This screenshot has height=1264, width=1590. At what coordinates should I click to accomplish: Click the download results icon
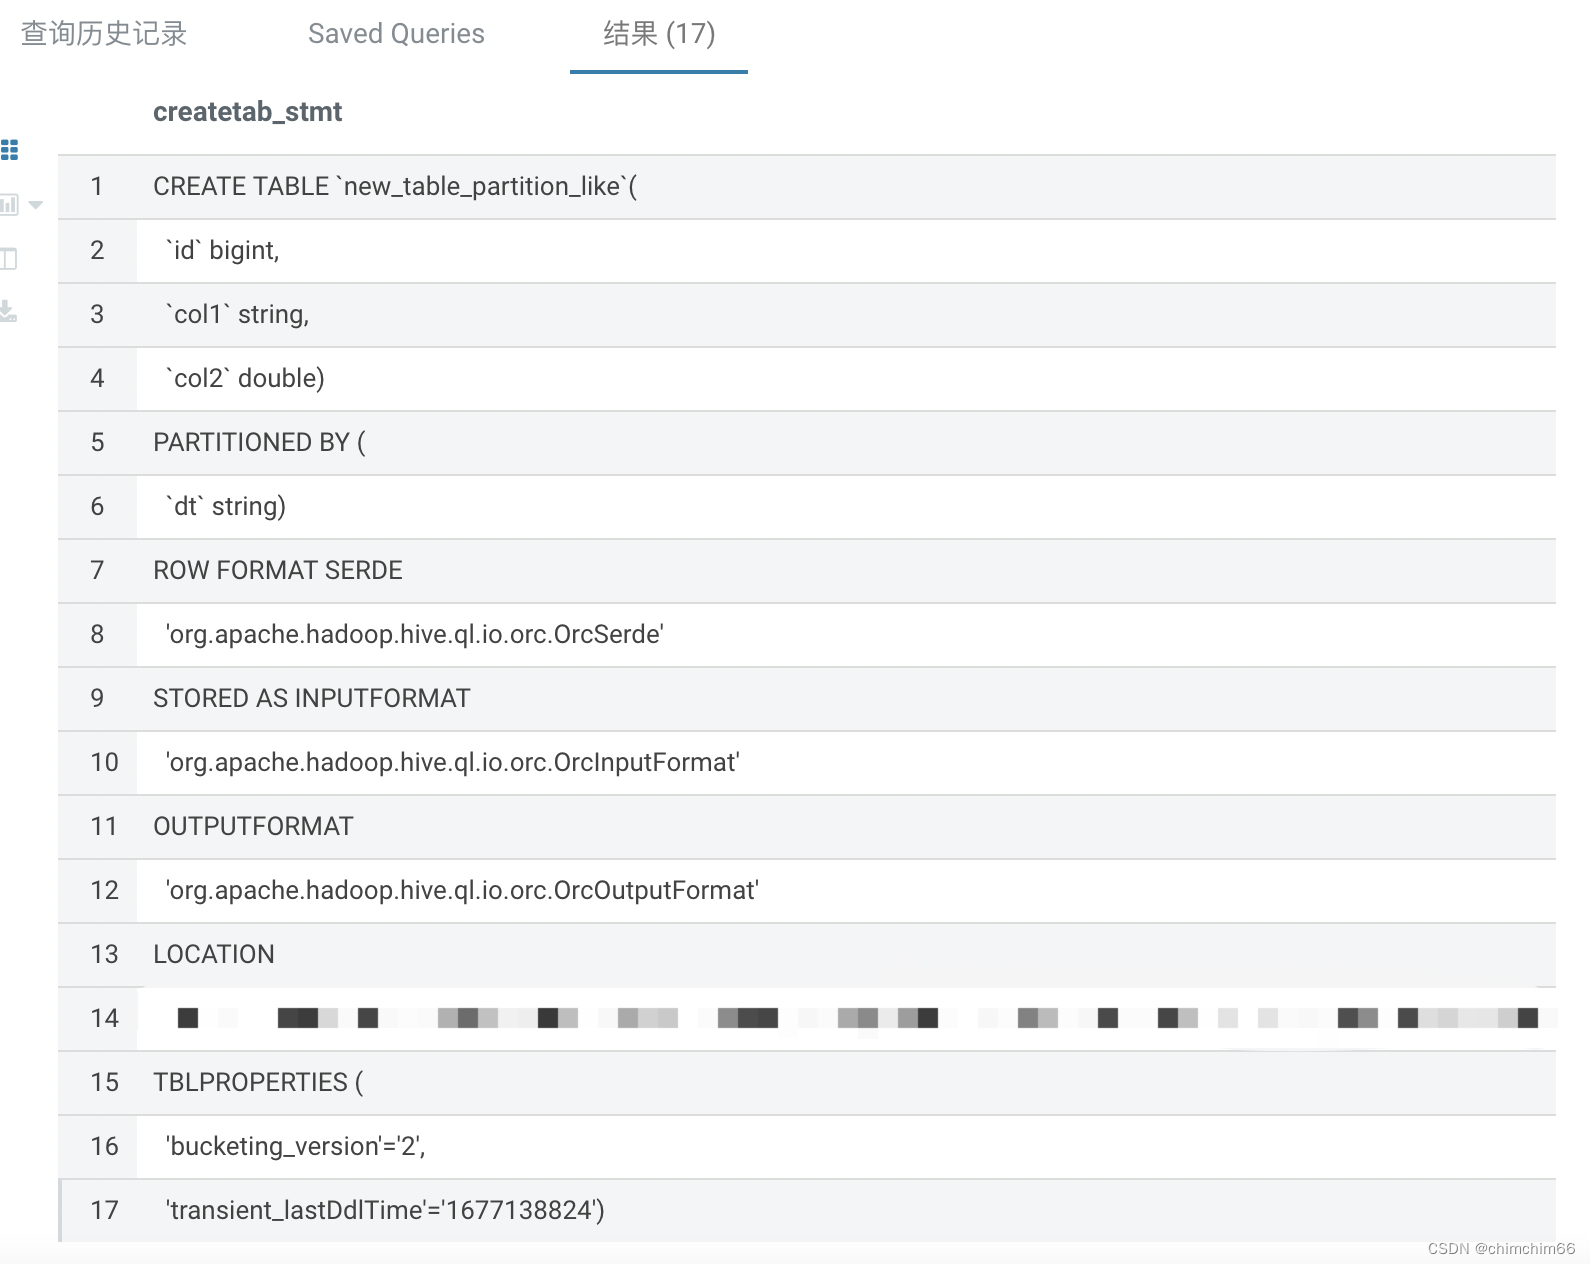8,311
